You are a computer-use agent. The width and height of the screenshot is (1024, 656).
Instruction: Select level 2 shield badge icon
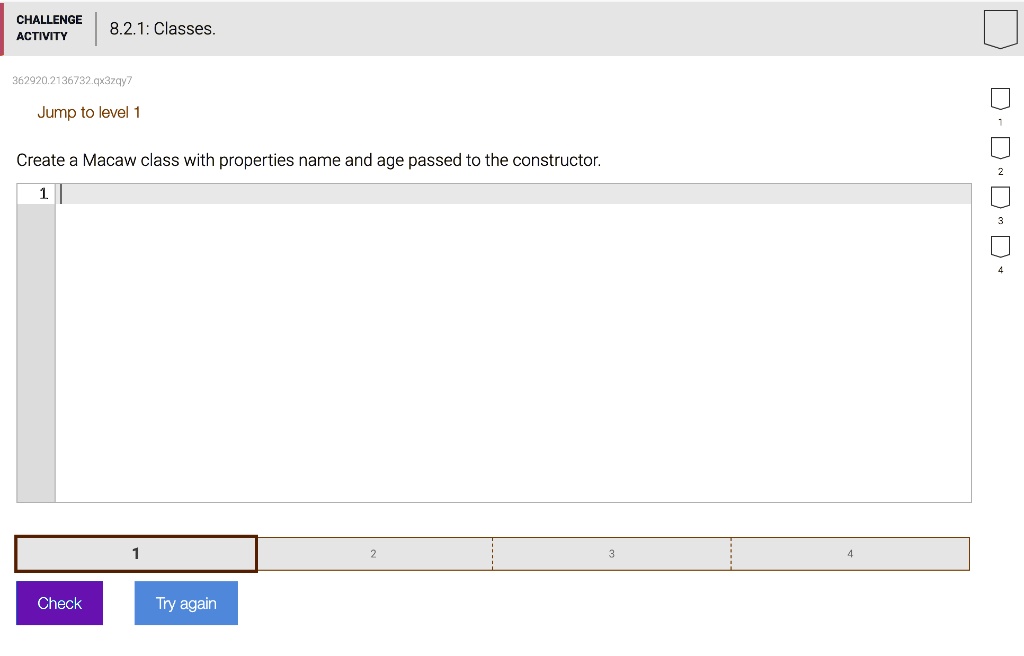1000,148
